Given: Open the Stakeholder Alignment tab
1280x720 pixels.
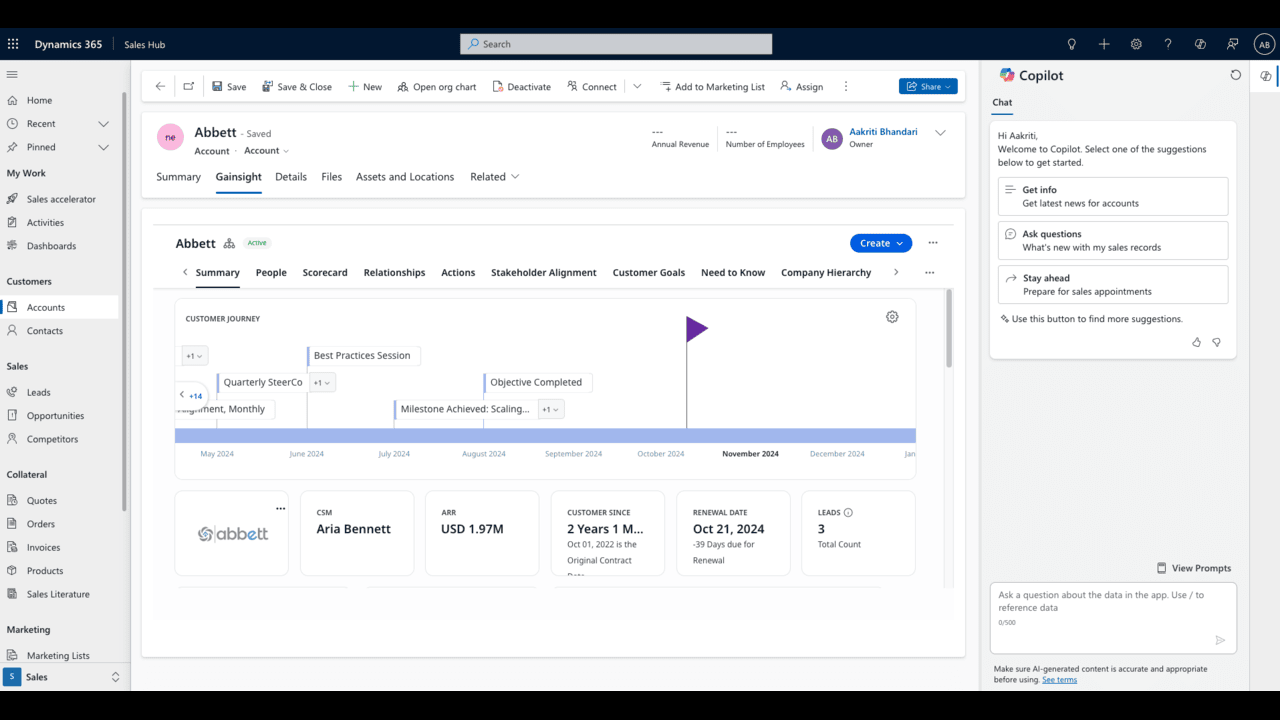Looking at the screenshot, I should coord(543,272).
